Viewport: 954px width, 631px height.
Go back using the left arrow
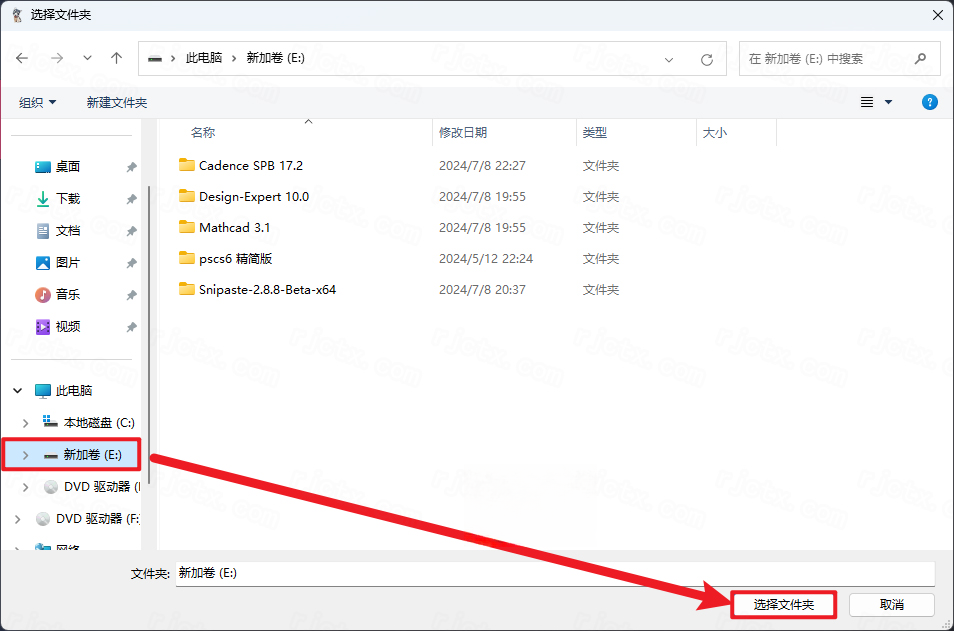(x=22, y=58)
